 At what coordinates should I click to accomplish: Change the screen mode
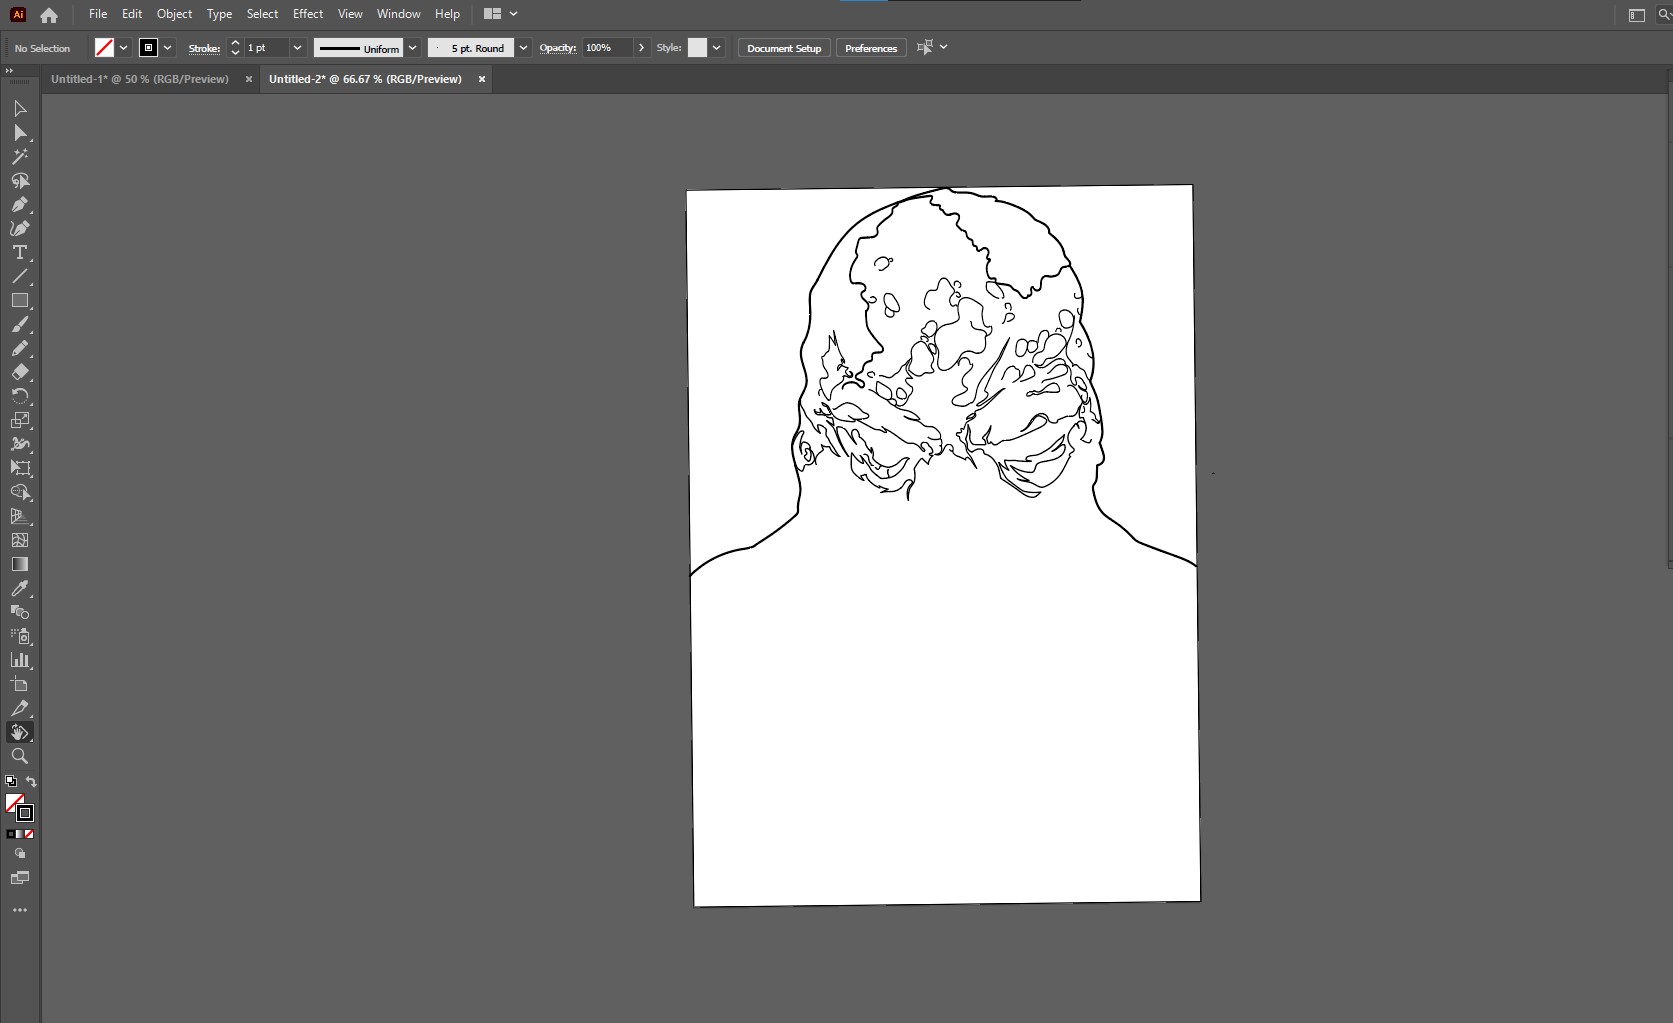pos(20,878)
